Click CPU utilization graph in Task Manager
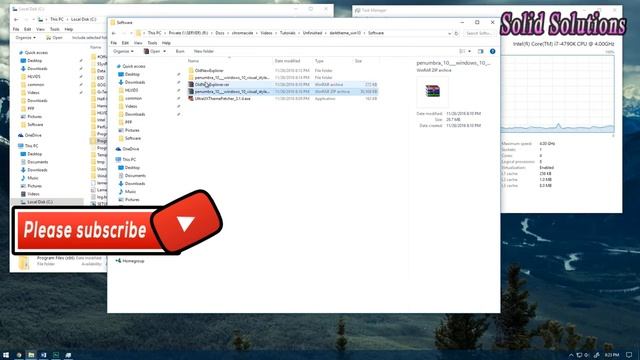The image size is (640, 360). 558,94
